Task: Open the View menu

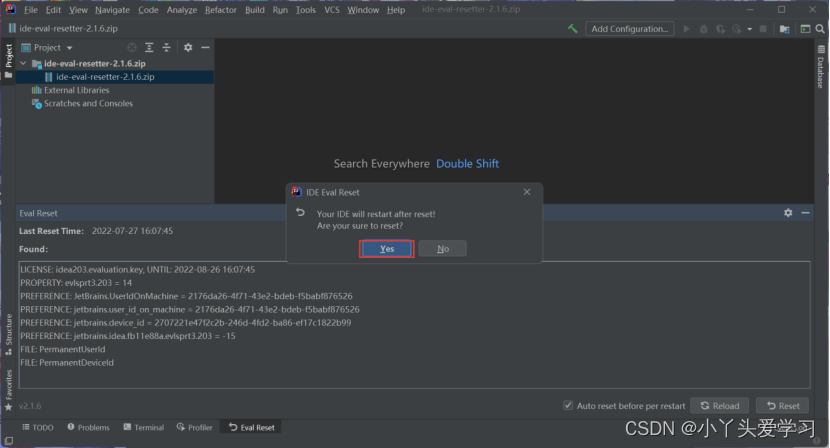Action: click(78, 10)
